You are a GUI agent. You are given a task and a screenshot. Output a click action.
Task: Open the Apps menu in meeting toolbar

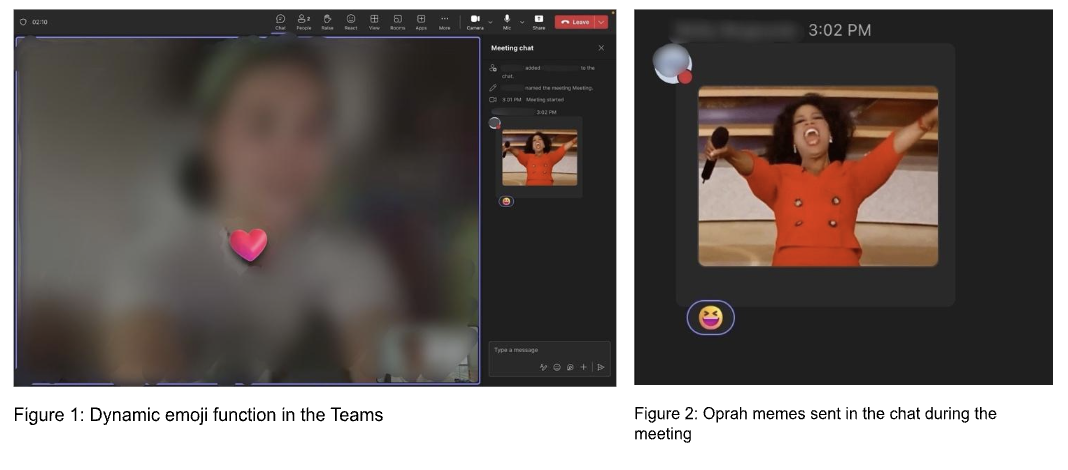421,21
